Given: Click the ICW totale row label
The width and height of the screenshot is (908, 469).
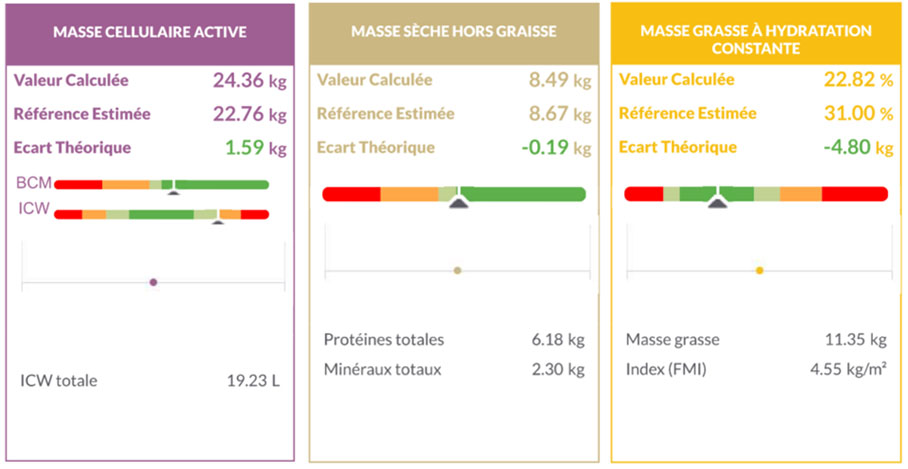Looking at the screenshot, I should tap(59, 381).
